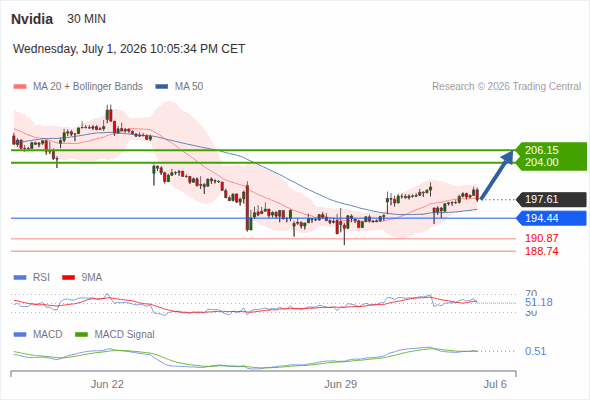590x400 pixels.
Task: Click the RSI legend label
Action: pyautogui.click(x=41, y=278)
